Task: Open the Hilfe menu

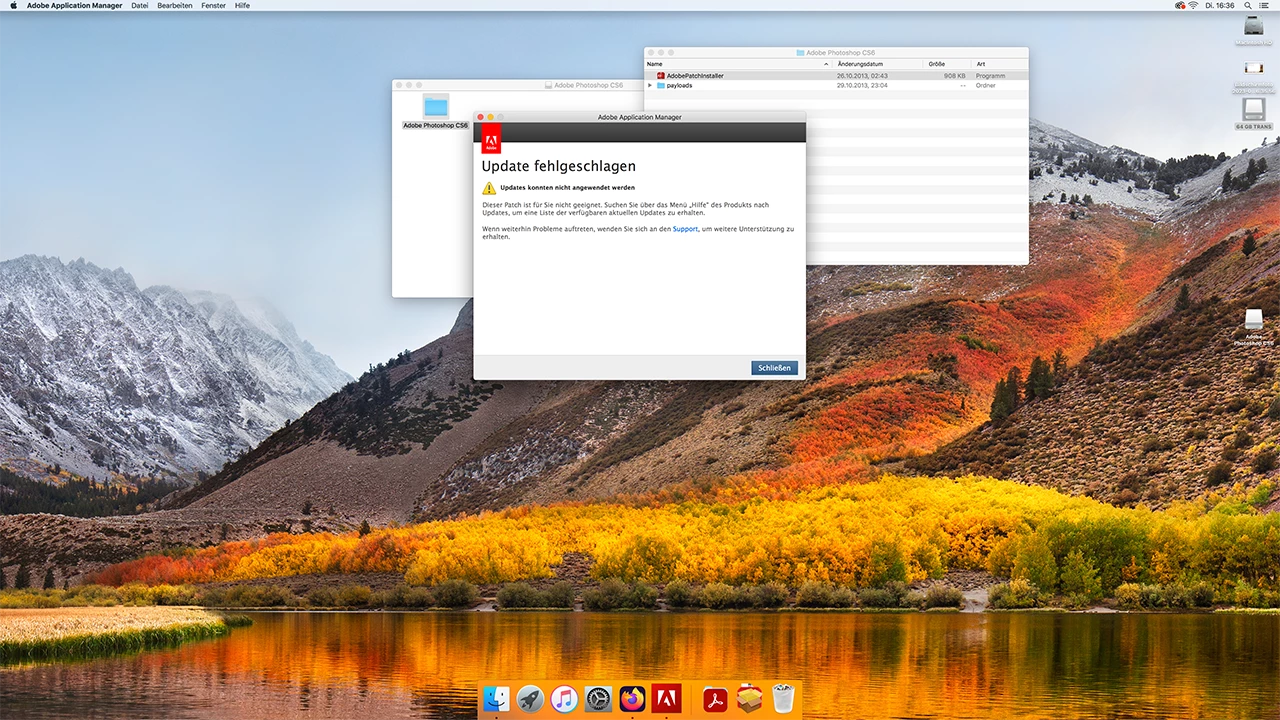Action: pos(242,6)
